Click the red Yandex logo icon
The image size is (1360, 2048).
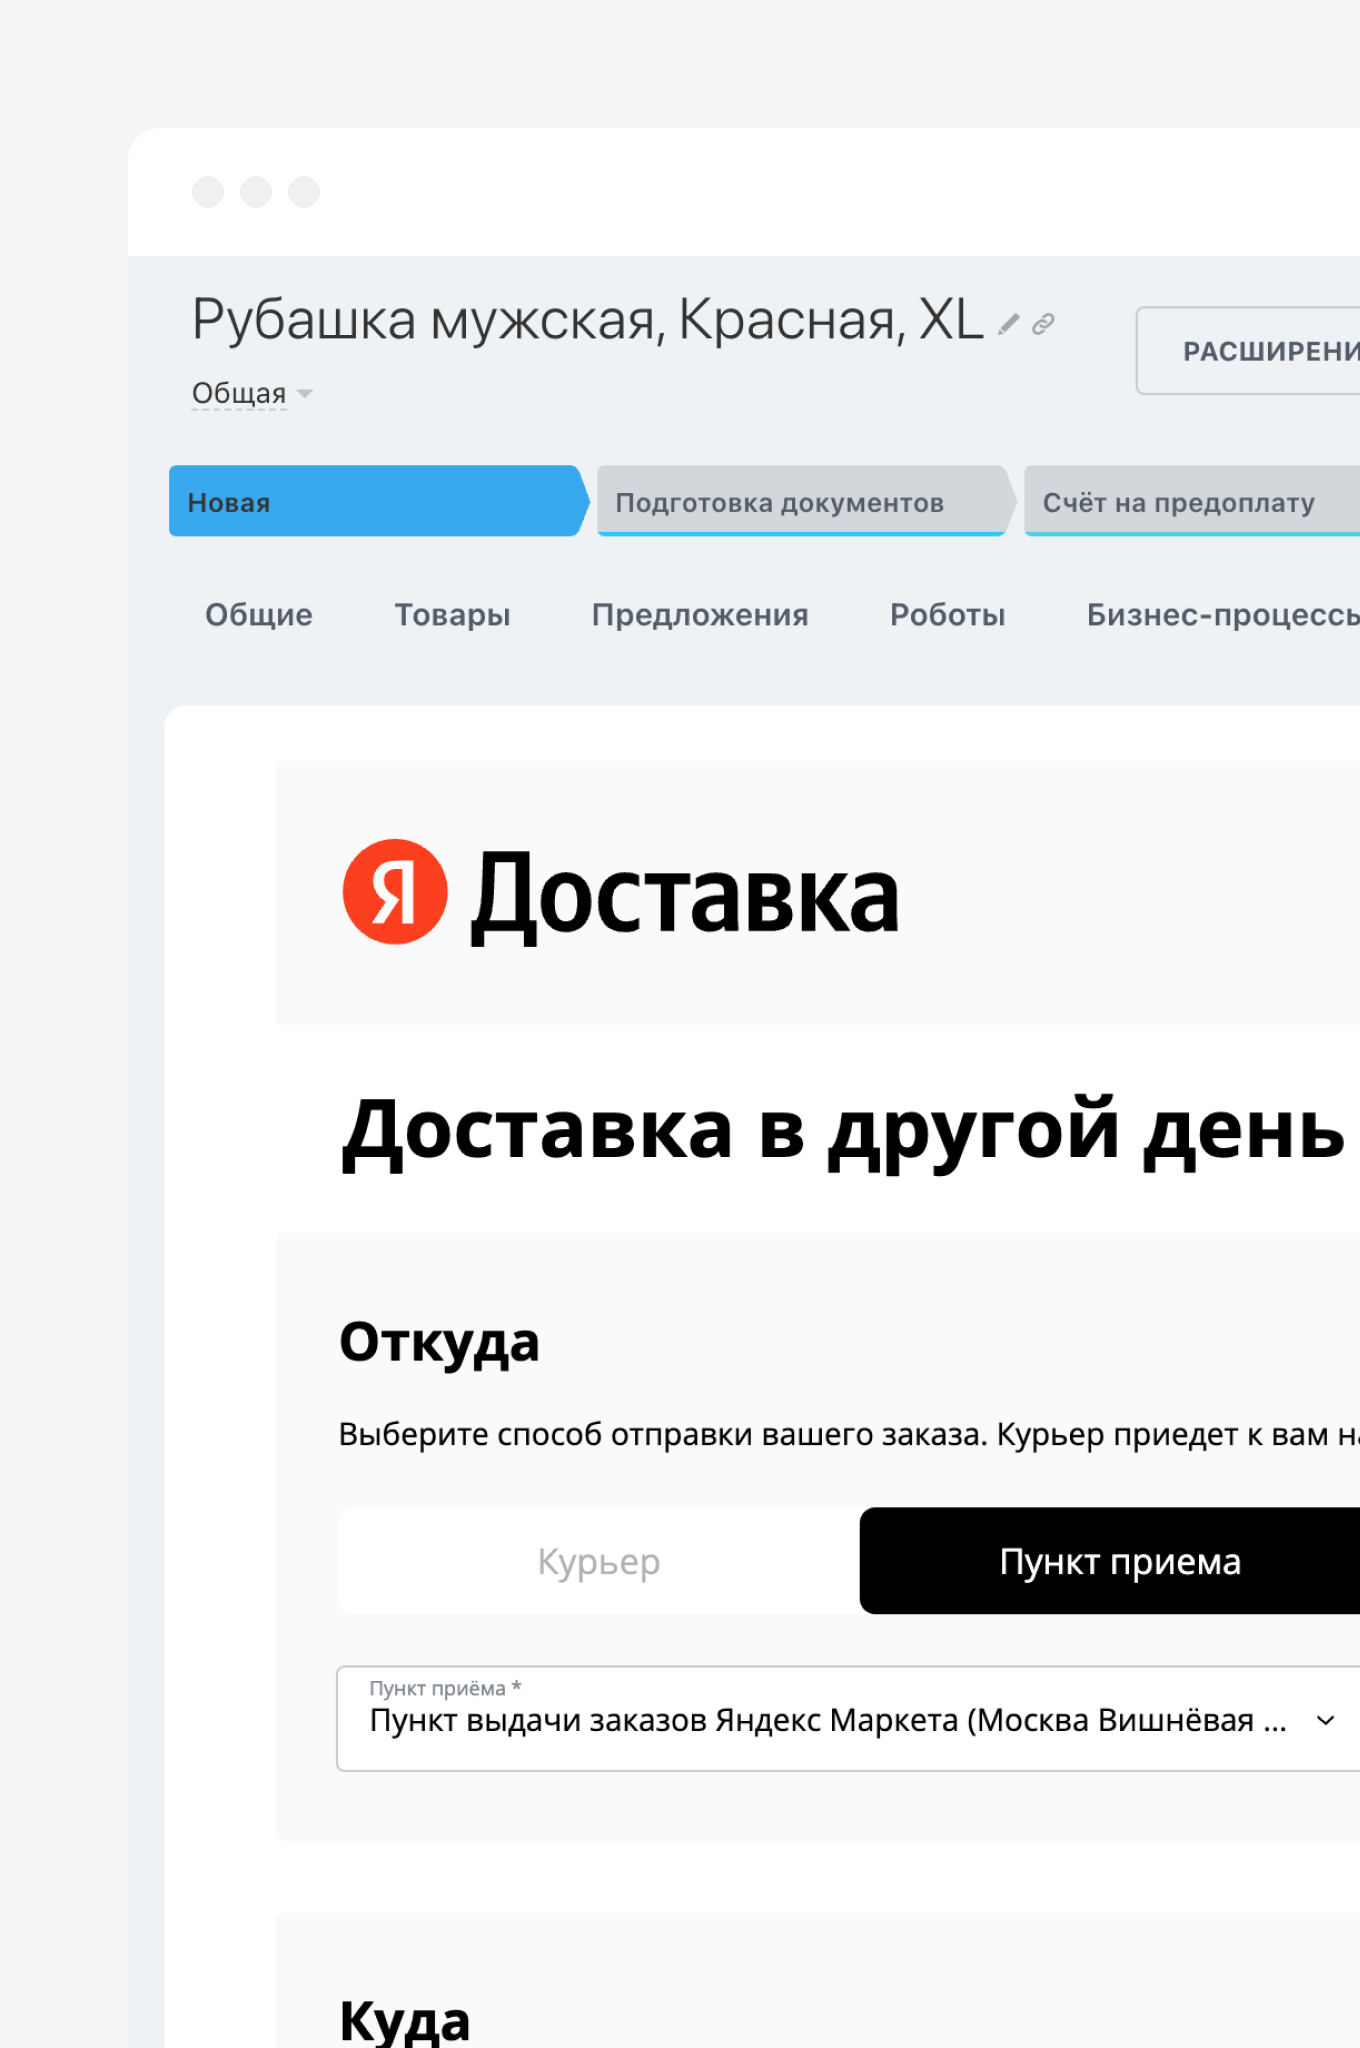pos(394,892)
